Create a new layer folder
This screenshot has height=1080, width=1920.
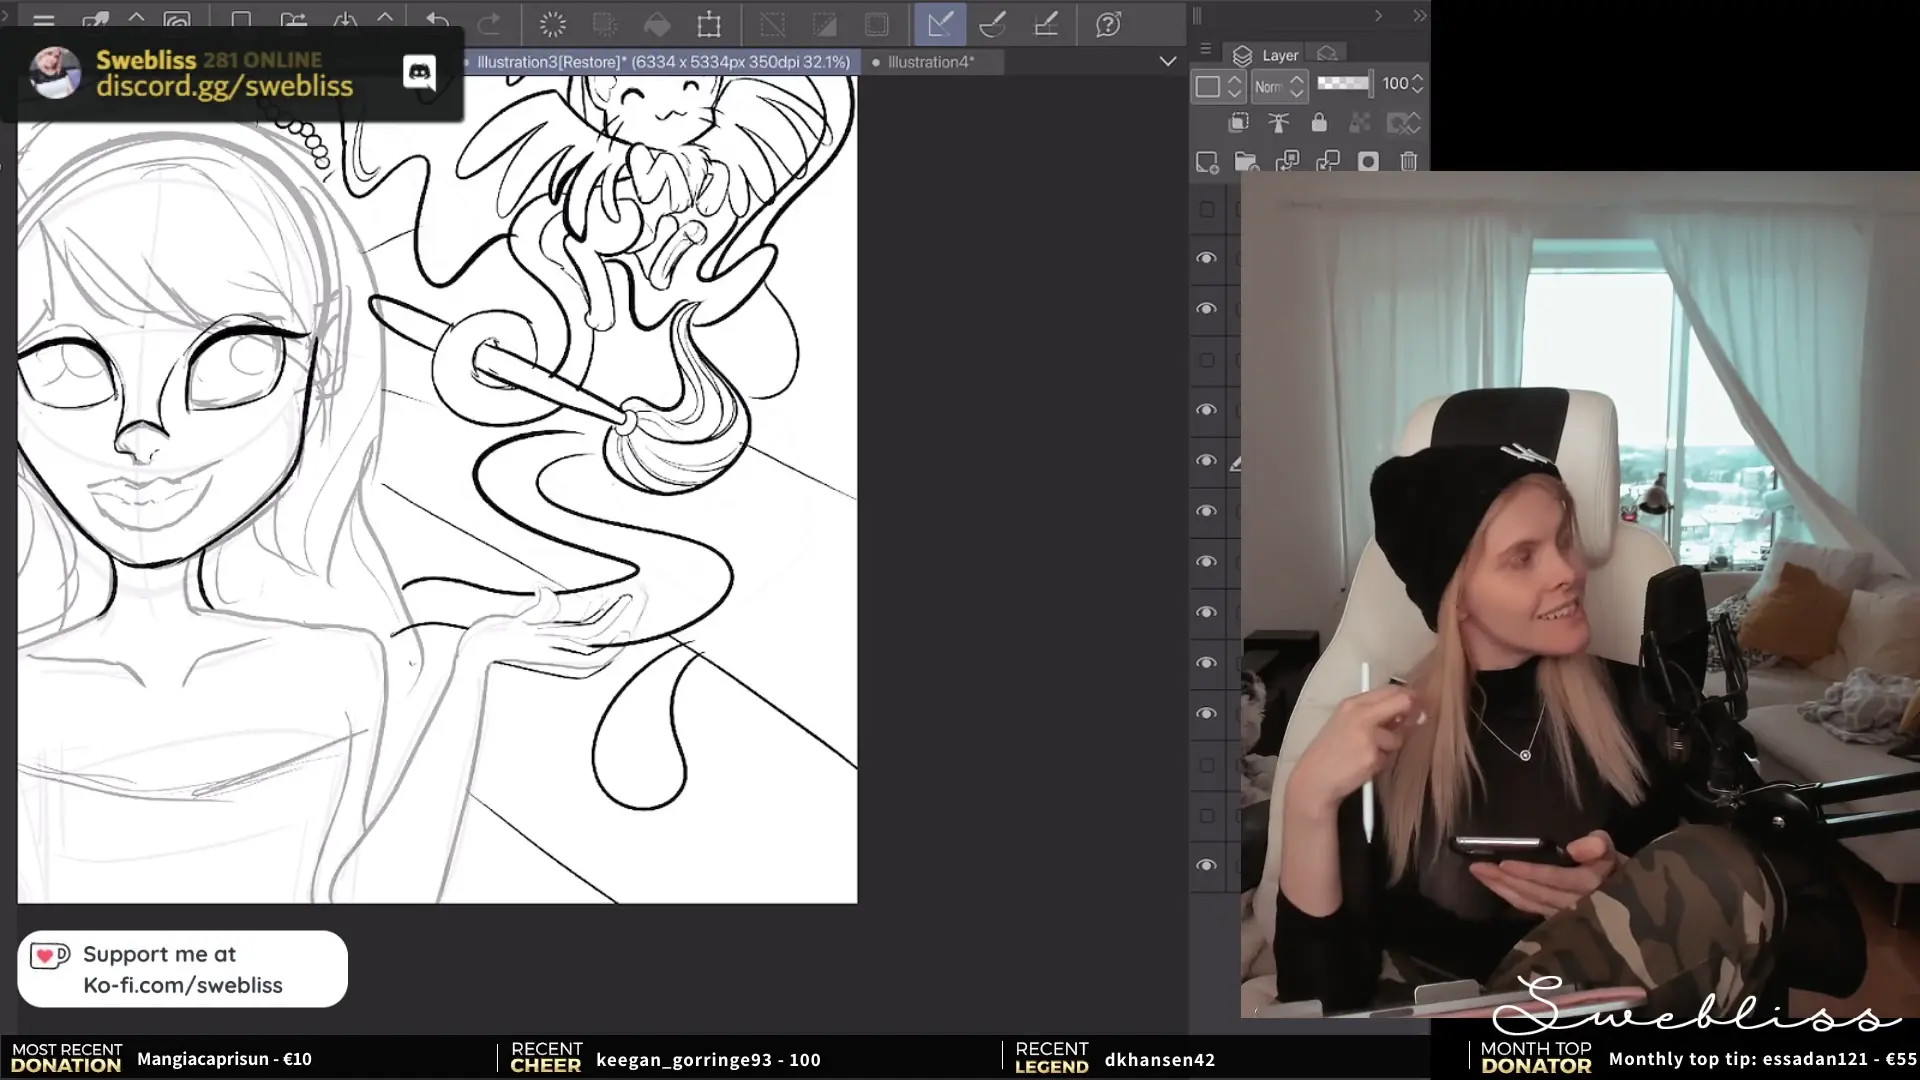[1246, 162]
